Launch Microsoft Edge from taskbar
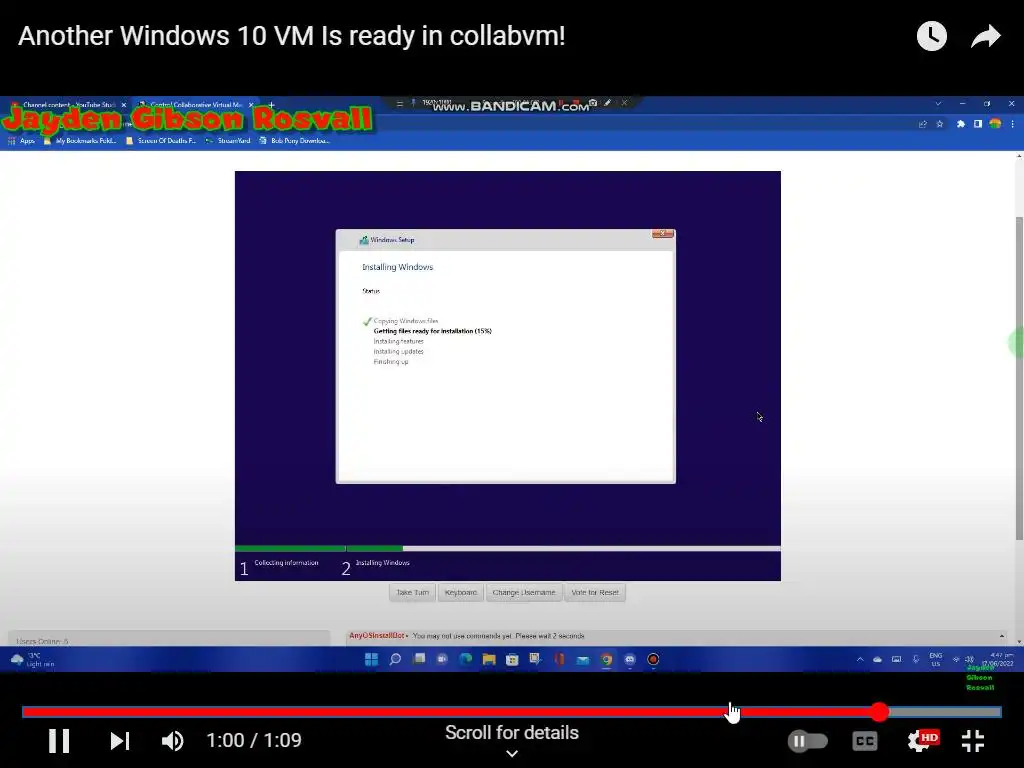 coord(465,660)
